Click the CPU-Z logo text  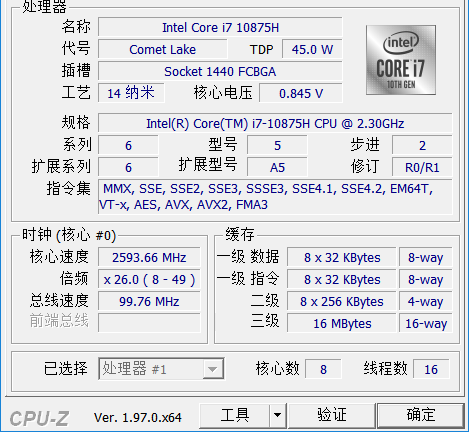39,418
